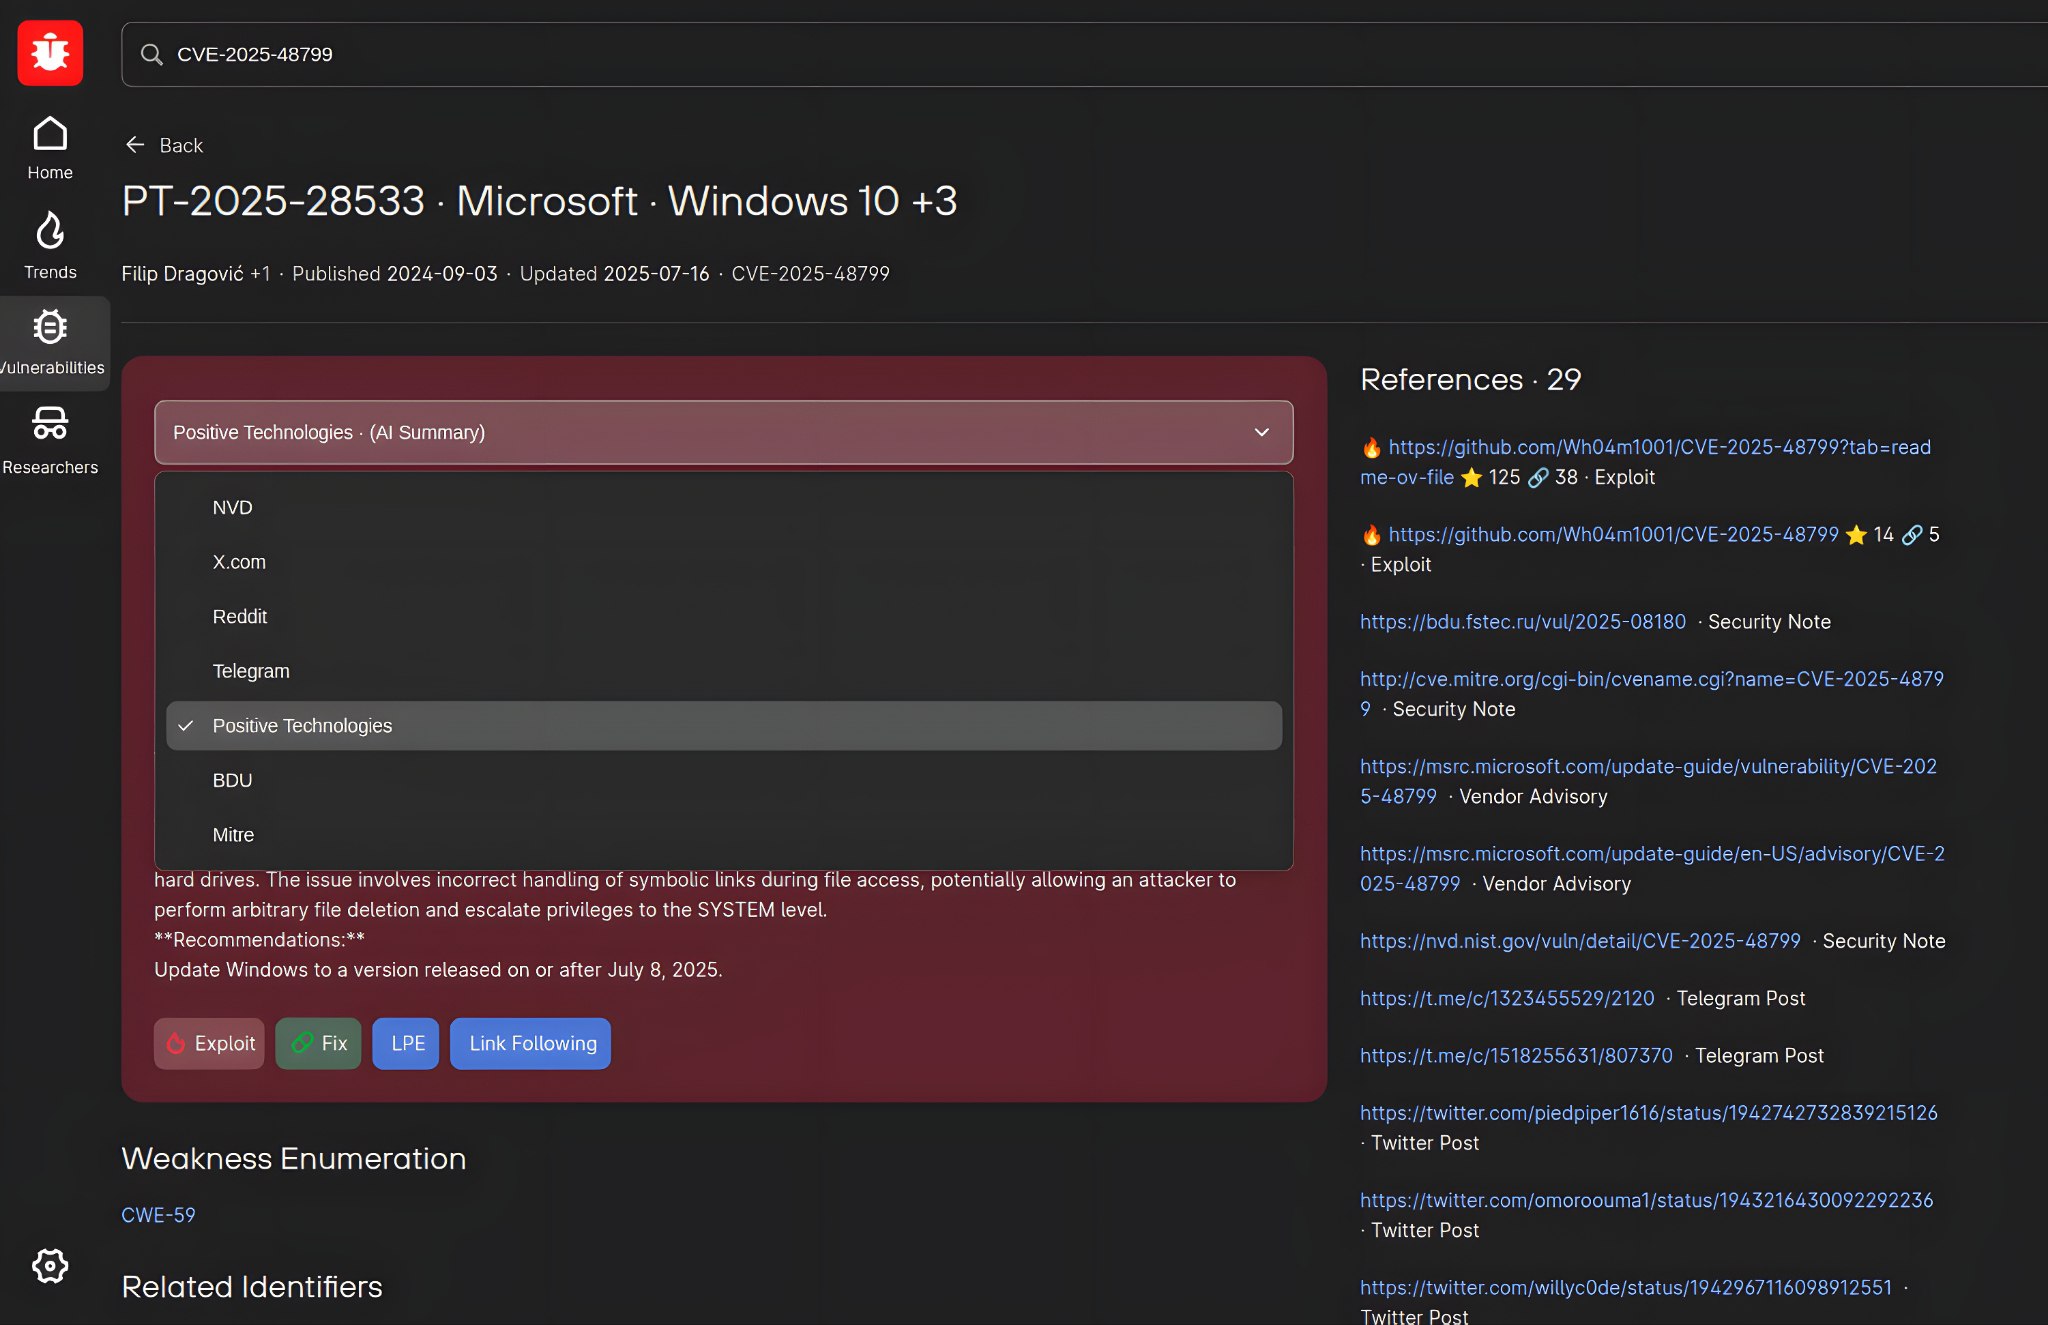Screen dimensions: 2048x1325
Task: Click the search magnifier icon
Action: [152, 54]
